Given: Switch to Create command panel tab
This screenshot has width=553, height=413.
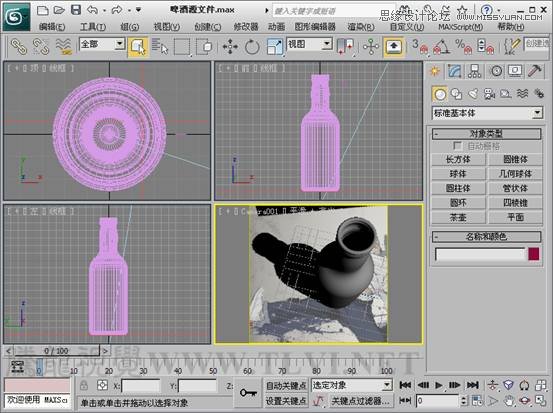Looking at the screenshot, I should pos(435,71).
